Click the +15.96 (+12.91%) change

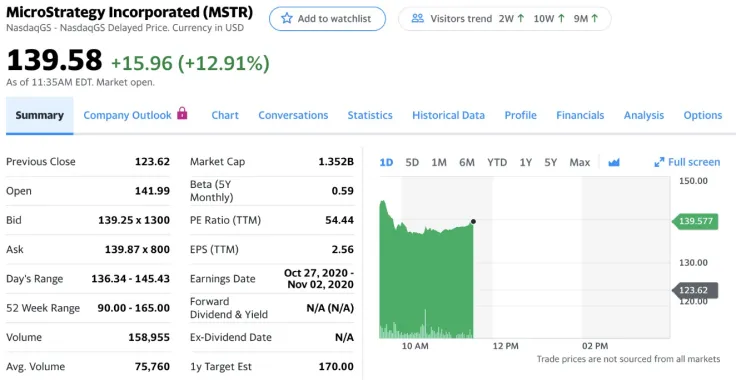click(x=190, y=63)
